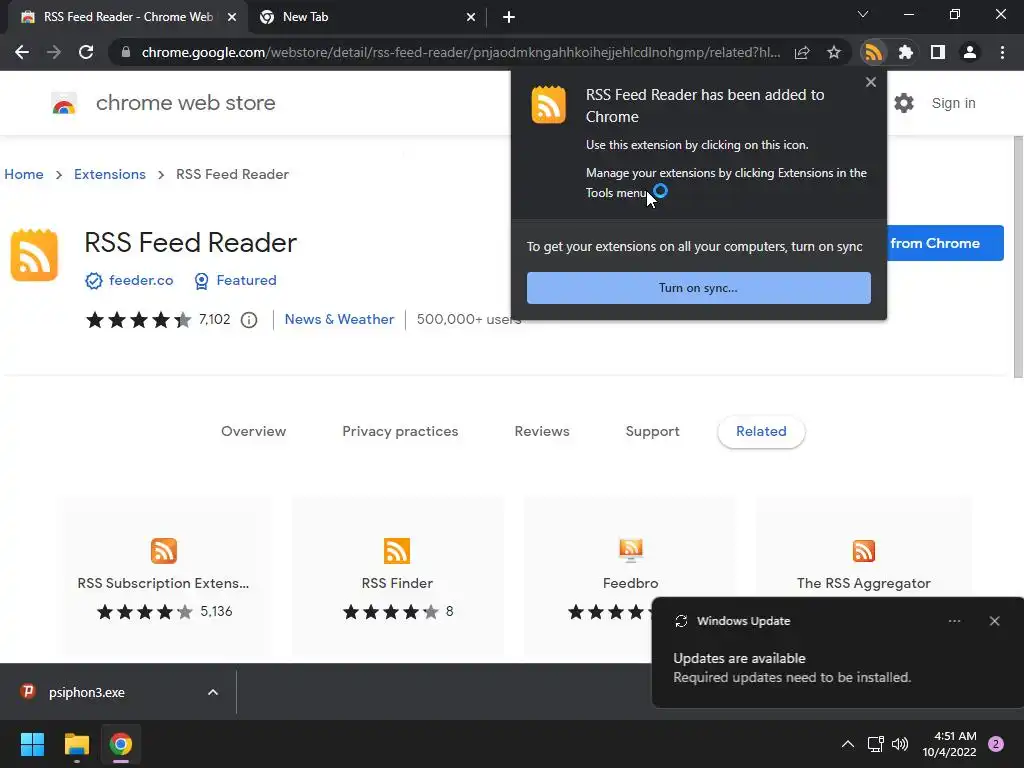Viewport: 1024px width, 768px height.
Task: Switch to Privacy practices tab
Action: [400, 431]
